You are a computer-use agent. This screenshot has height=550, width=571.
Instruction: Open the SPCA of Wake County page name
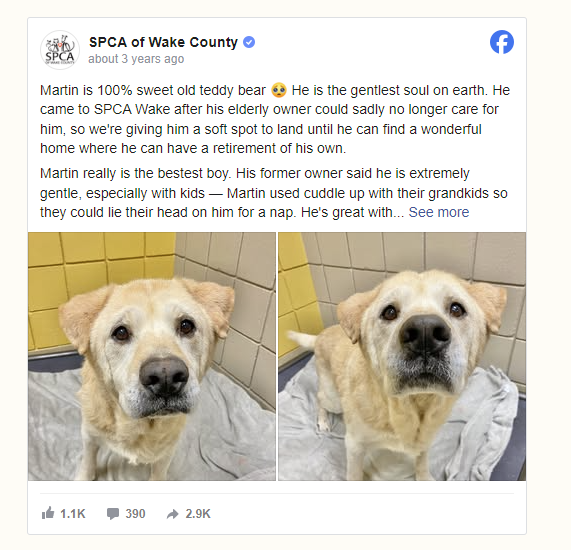tap(163, 42)
